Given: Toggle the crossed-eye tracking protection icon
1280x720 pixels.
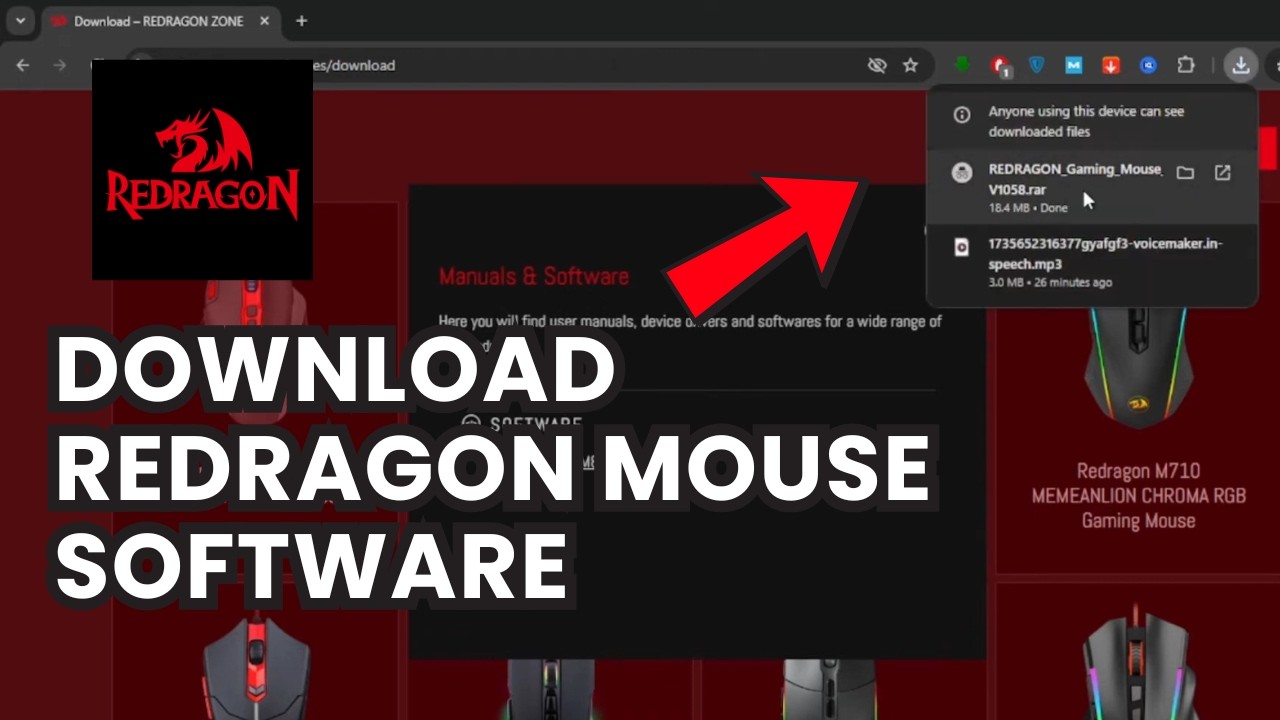Looking at the screenshot, I should [x=877, y=65].
